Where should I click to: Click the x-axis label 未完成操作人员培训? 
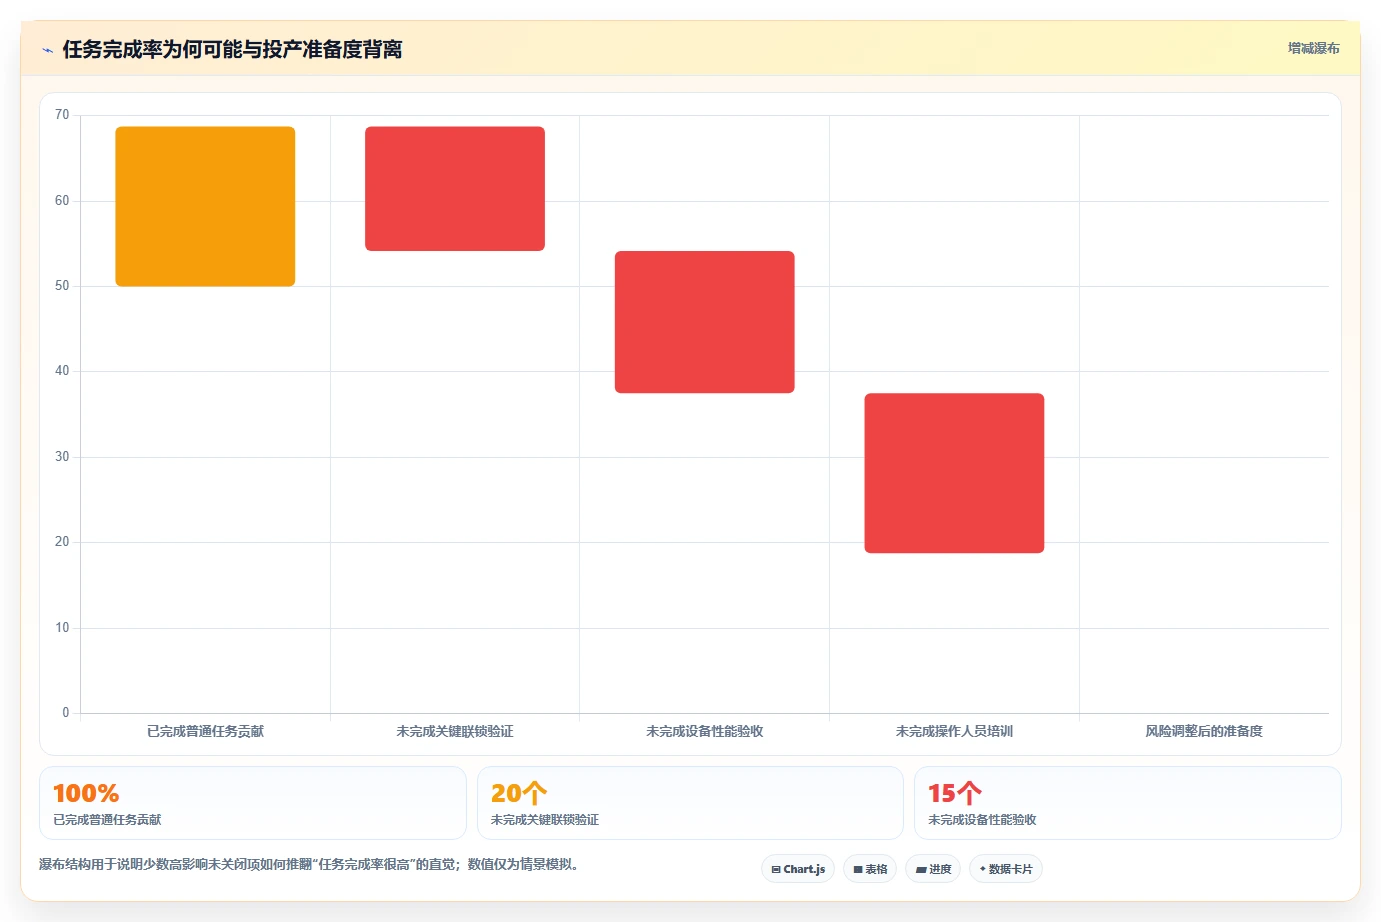tap(954, 731)
